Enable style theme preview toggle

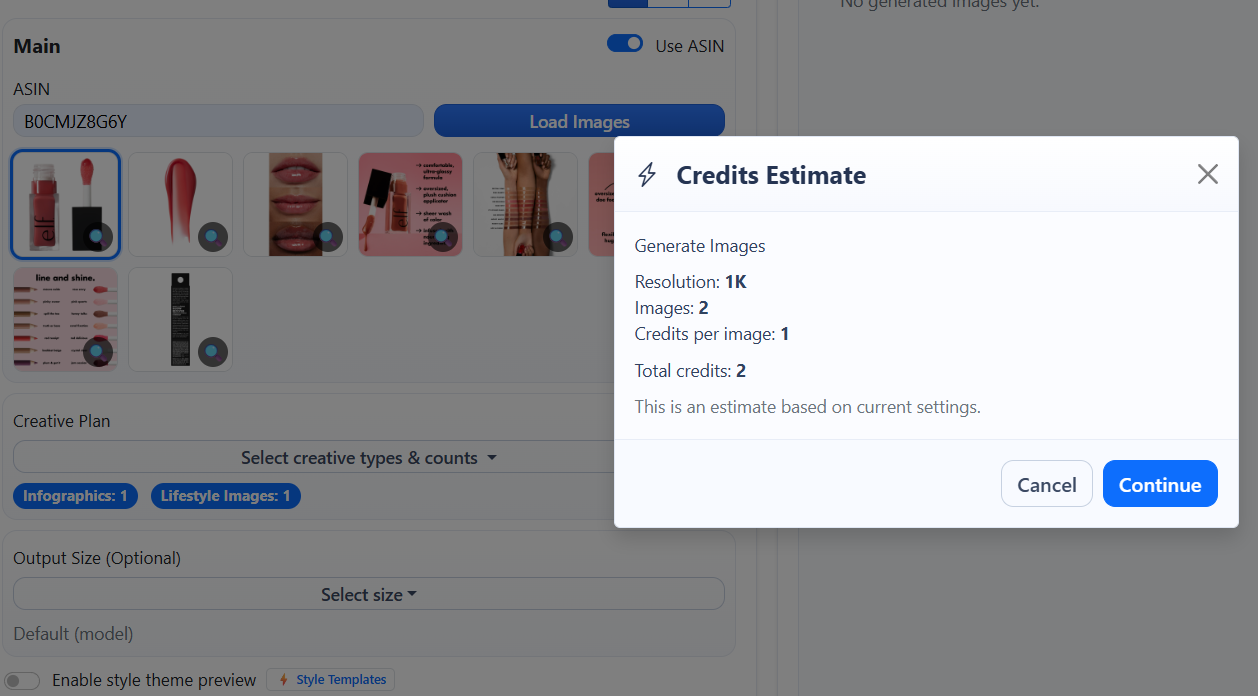(x=22, y=680)
